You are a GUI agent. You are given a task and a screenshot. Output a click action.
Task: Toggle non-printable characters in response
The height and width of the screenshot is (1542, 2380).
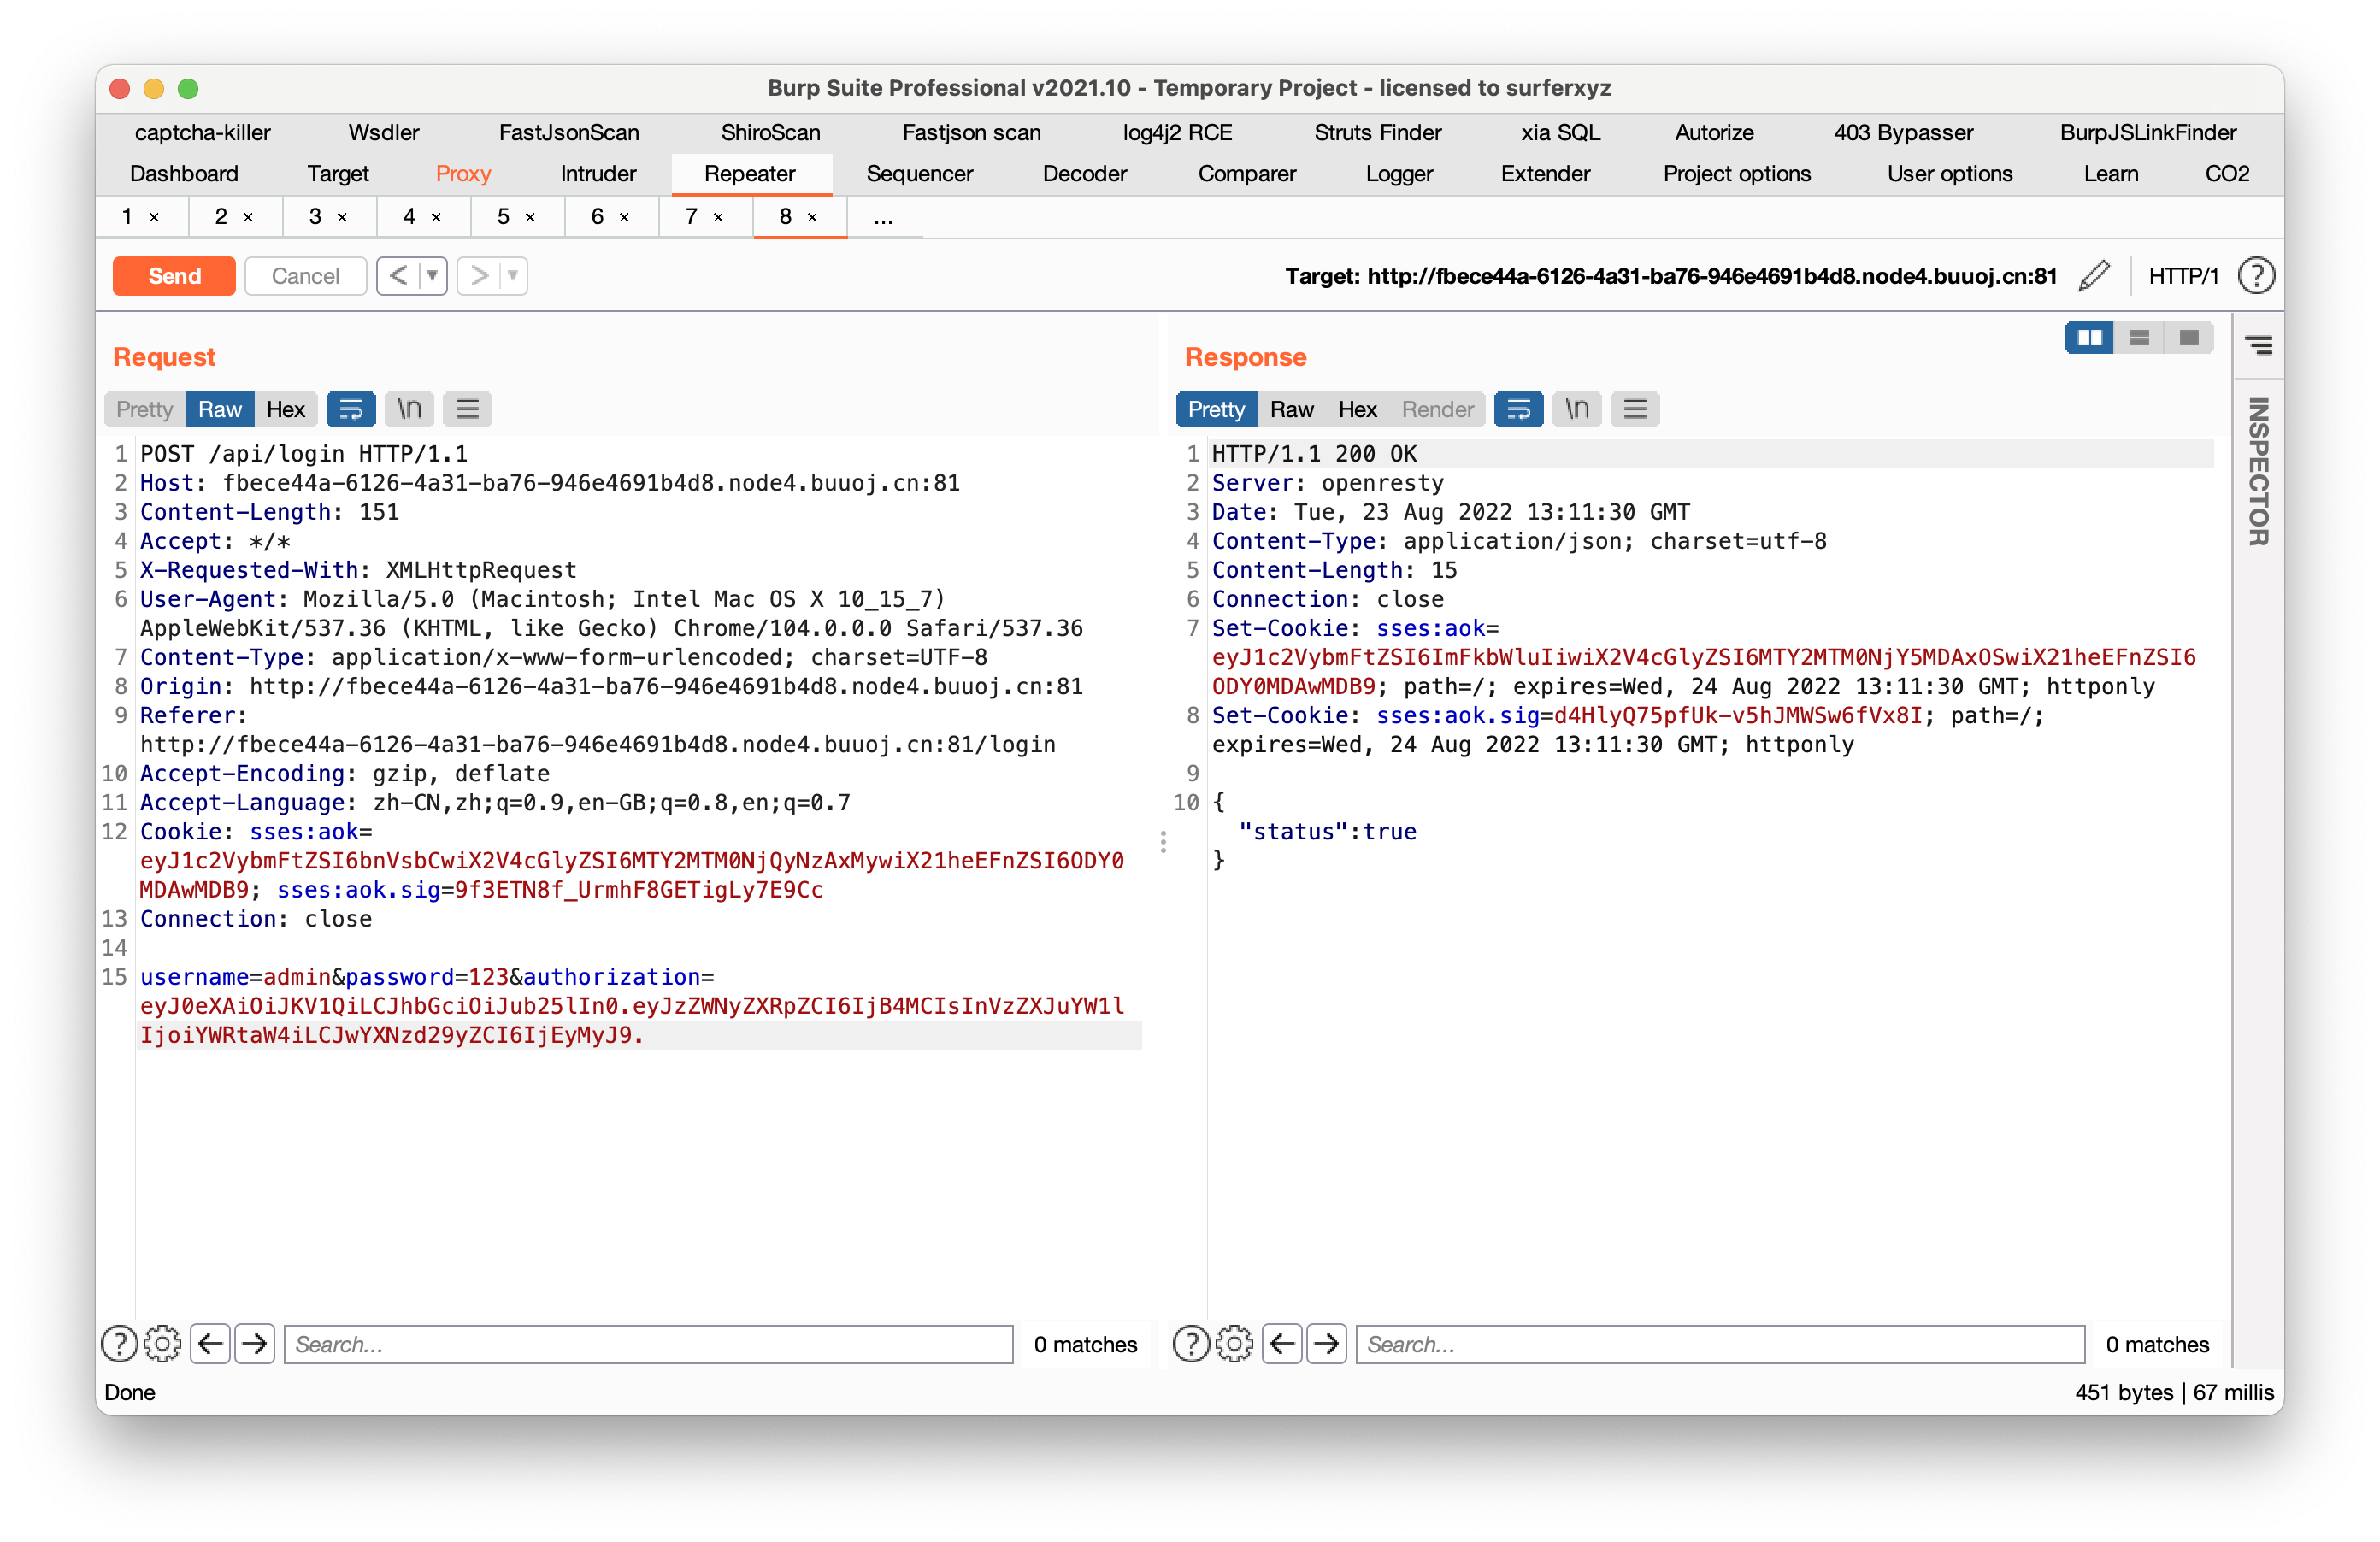point(1577,409)
